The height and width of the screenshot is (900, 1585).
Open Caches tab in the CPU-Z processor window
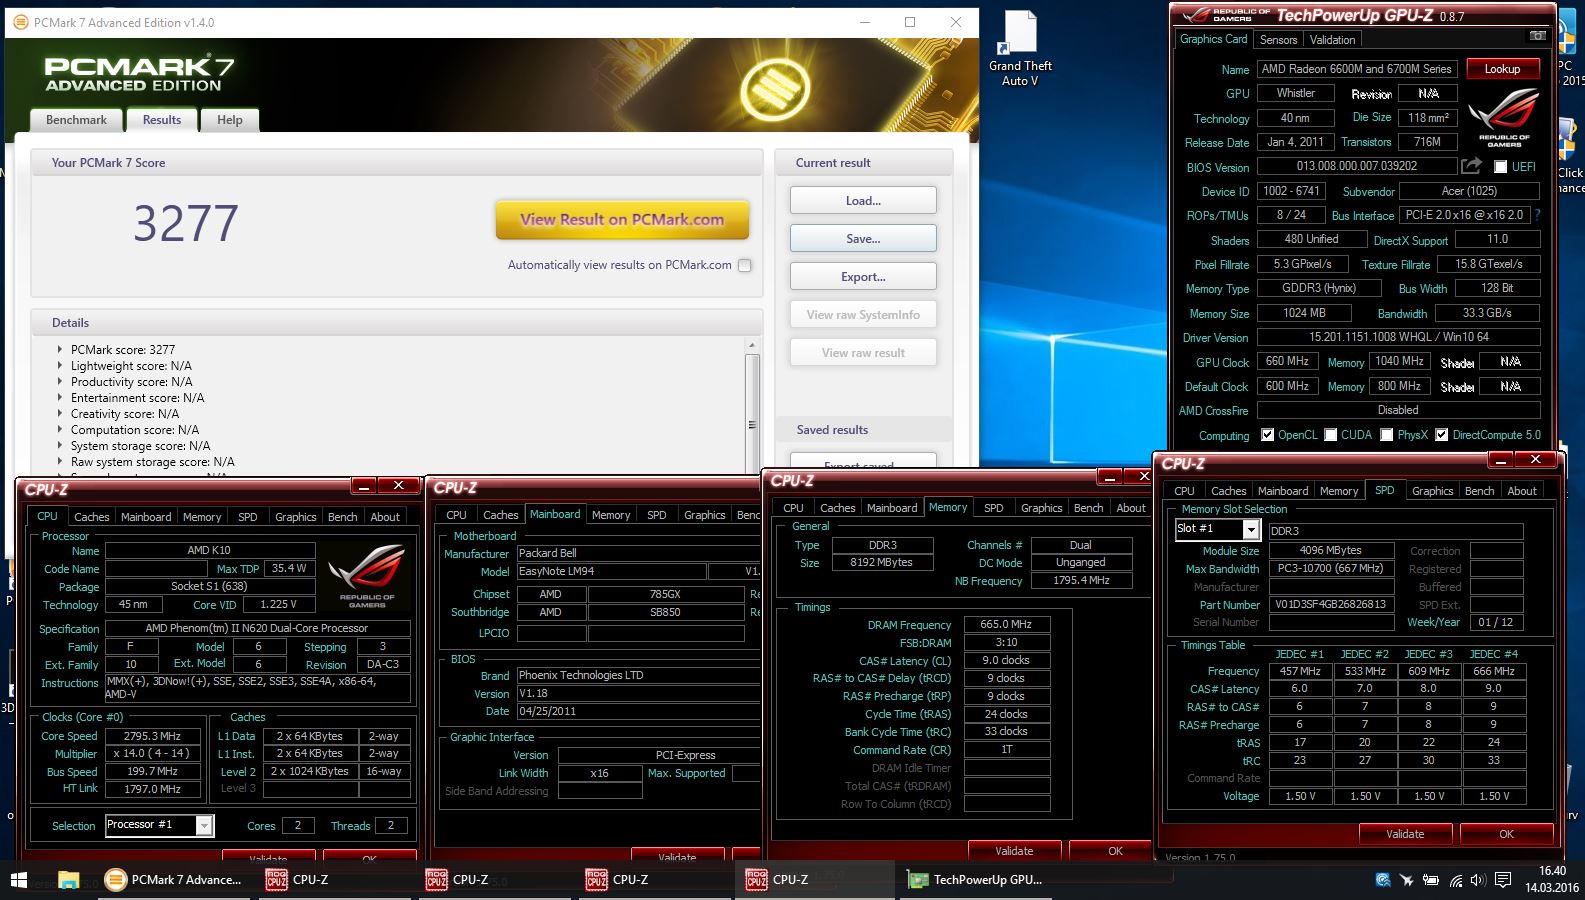[x=91, y=517]
